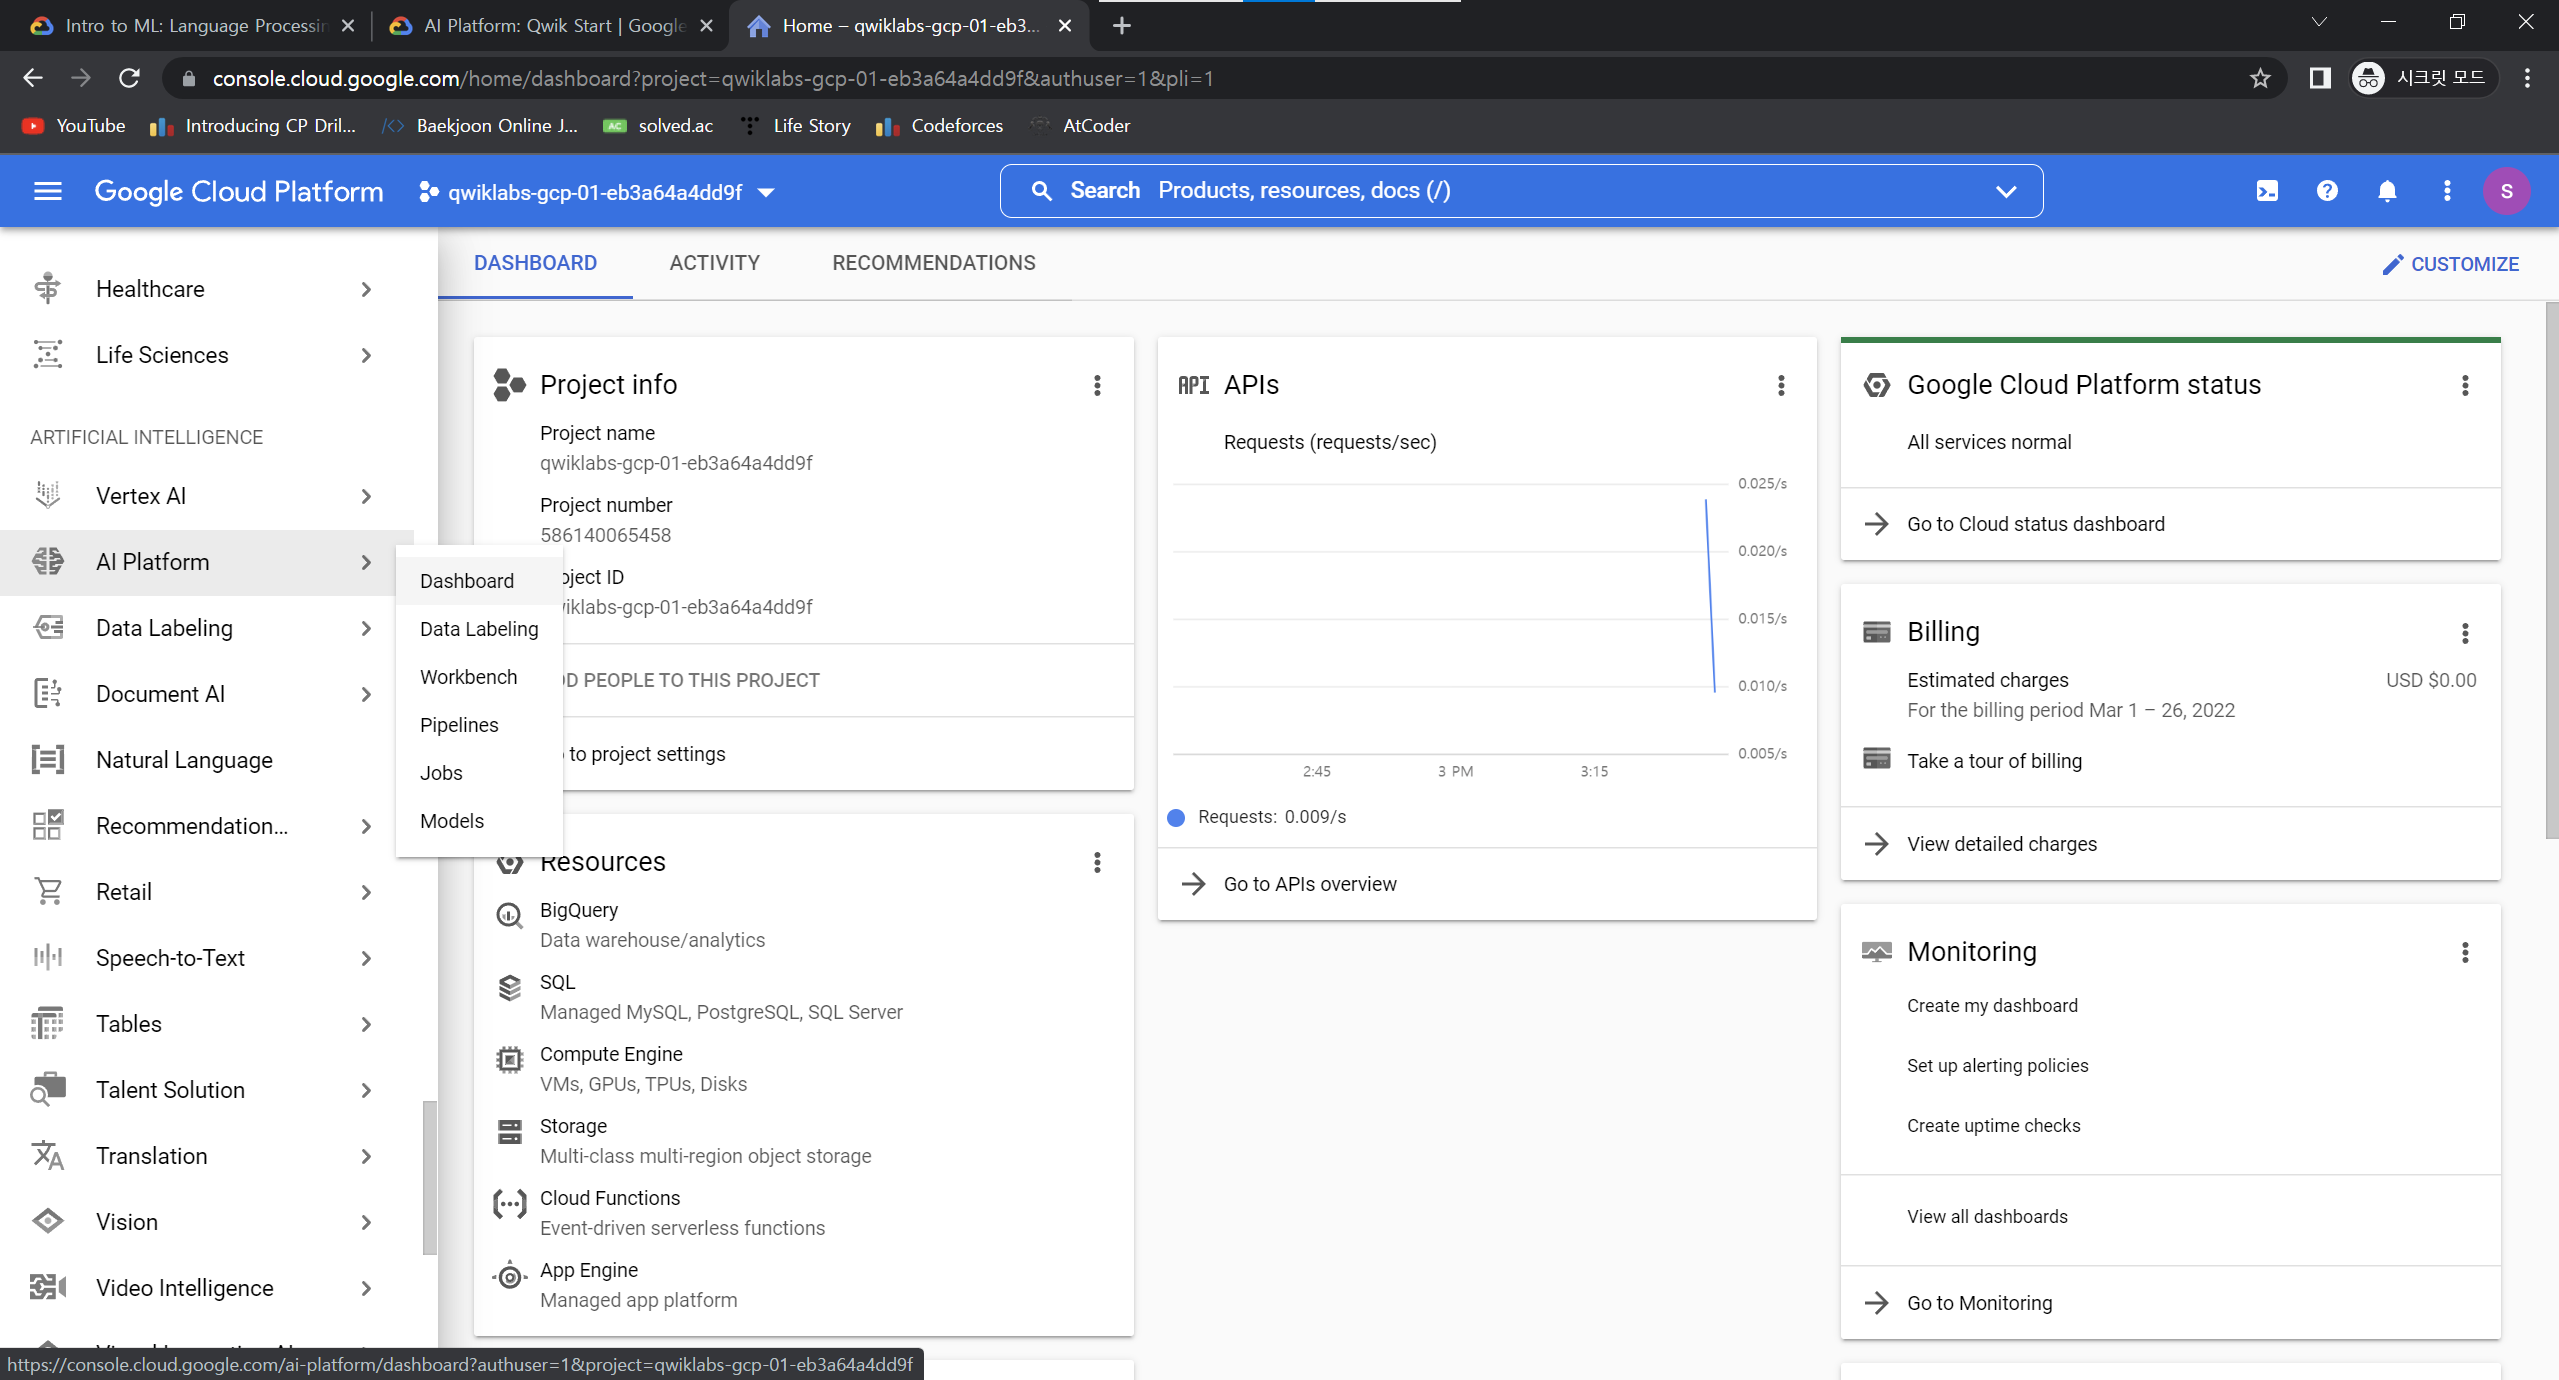This screenshot has width=2559, height=1380.
Task: Go to APIs overview link
Action: (x=1309, y=884)
